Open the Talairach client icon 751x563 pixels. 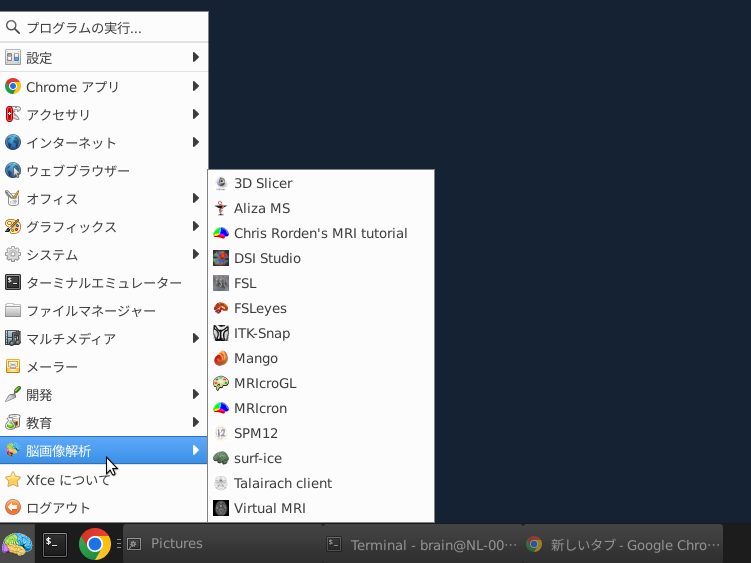221,483
